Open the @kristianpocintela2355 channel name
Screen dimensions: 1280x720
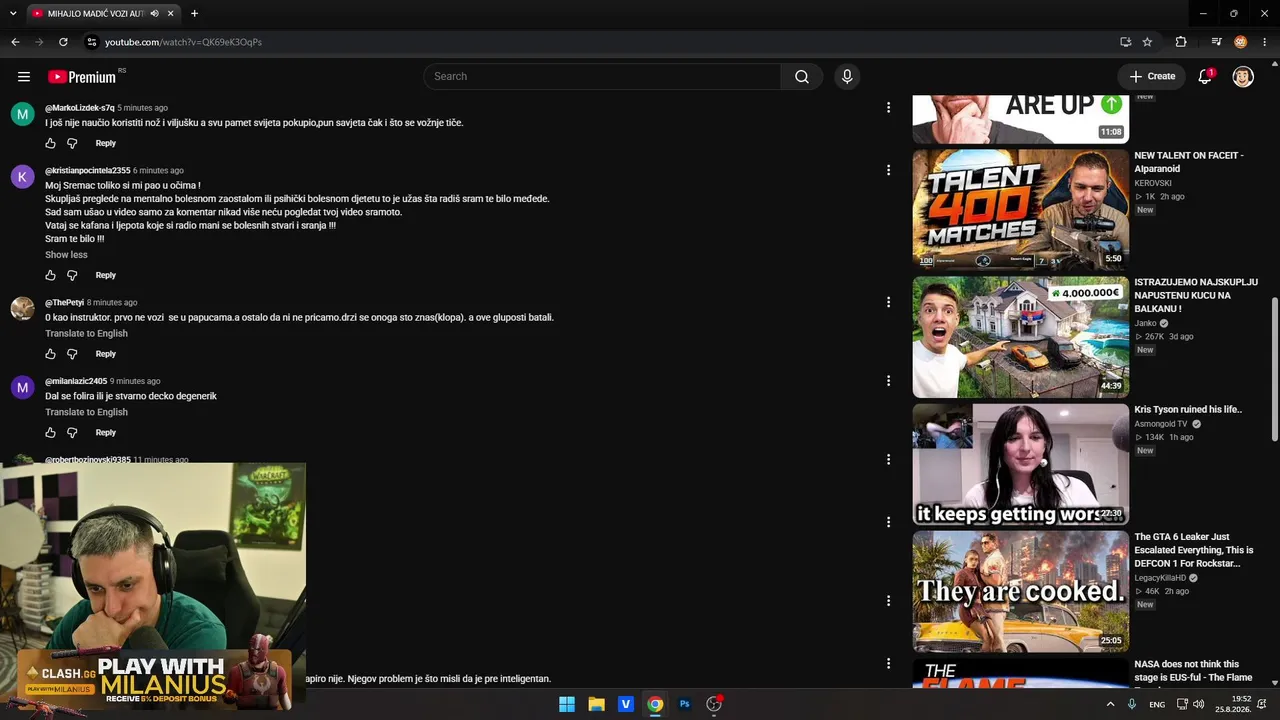pyautogui.click(x=88, y=171)
